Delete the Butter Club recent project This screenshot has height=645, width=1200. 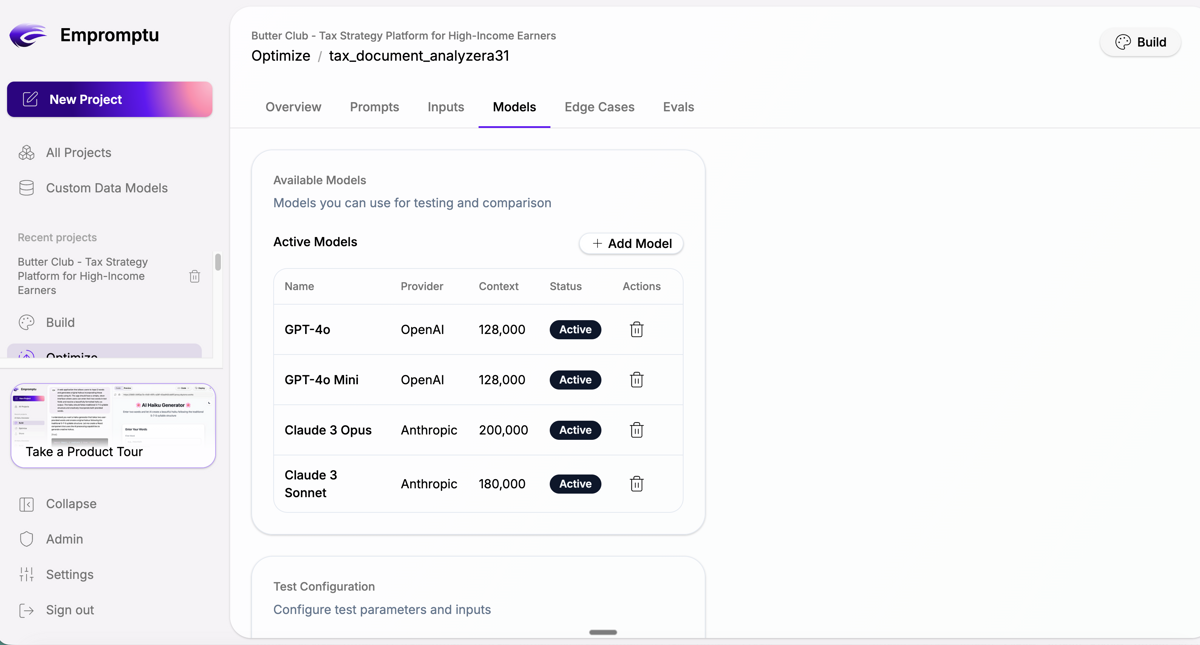click(195, 276)
